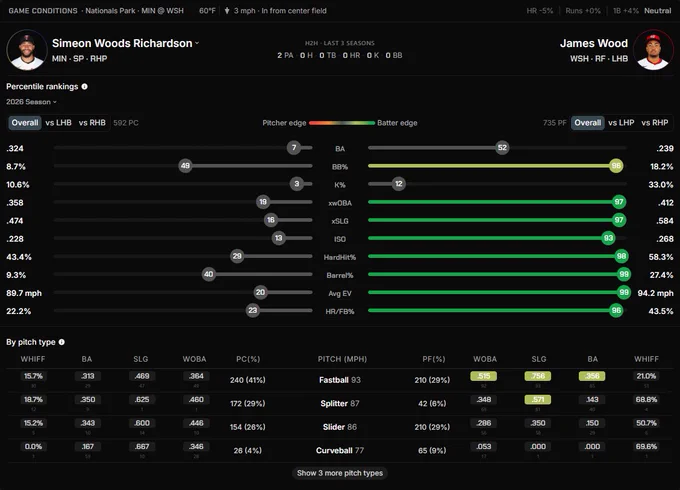Click the Nationals Park MIN @ WSH text
680x490 pixels.
point(134,11)
